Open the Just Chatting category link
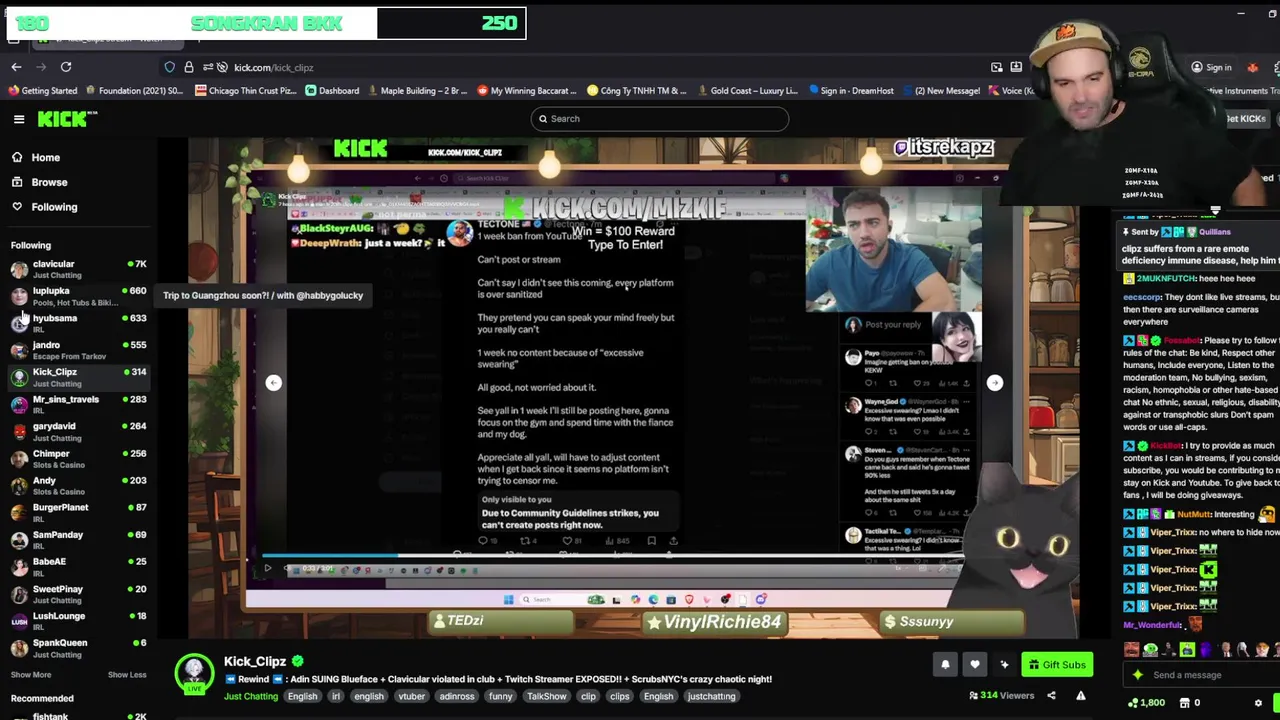1280x720 pixels. point(251,696)
